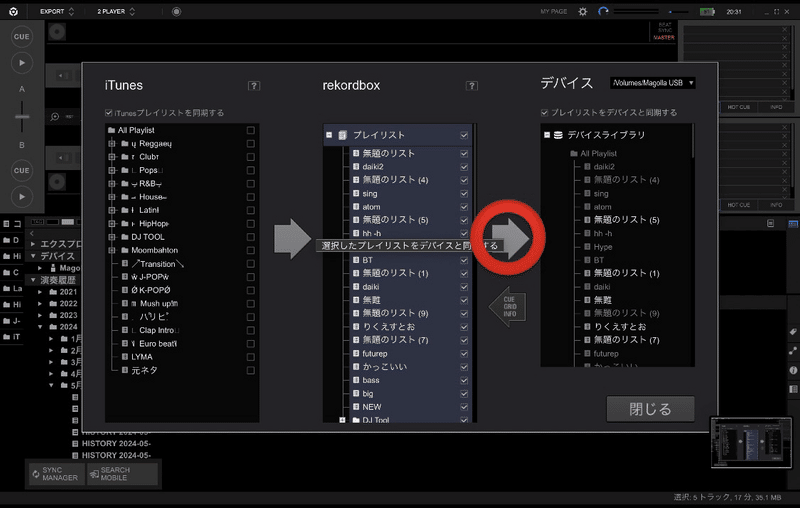This screenshot has height=508, width=800.
Task: Open the rekordbox panel help question mark
Action: 471,86
